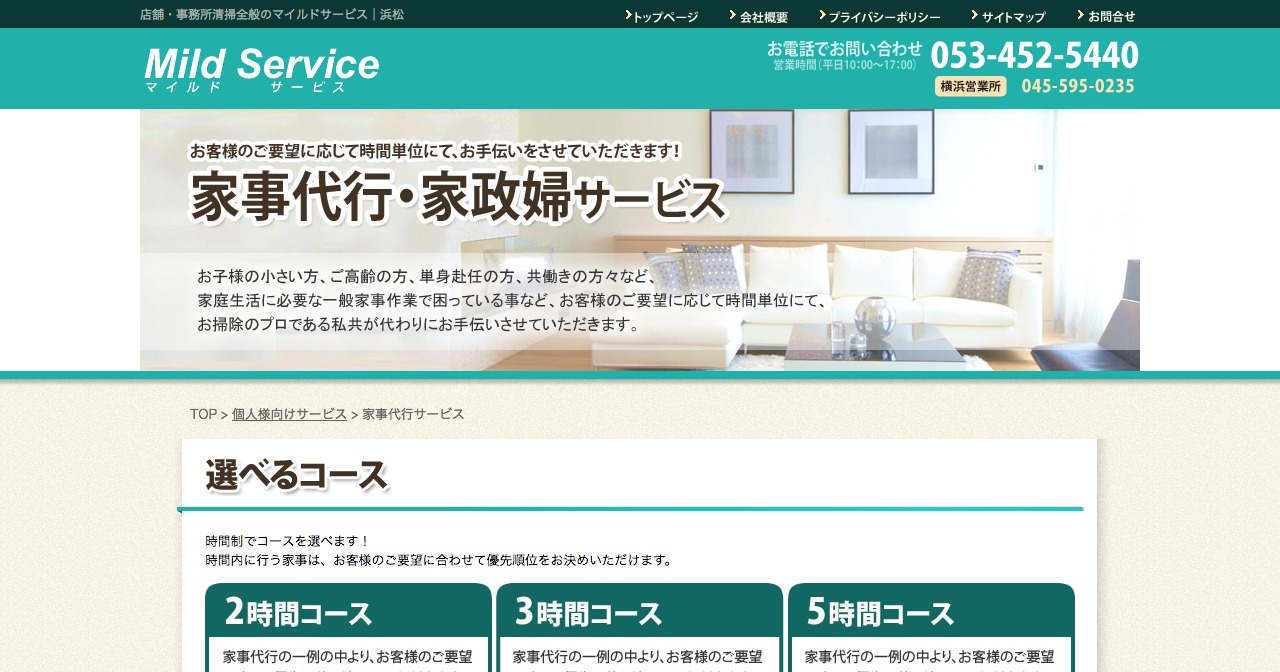Click the Mild Service logo
The width and height of the screenshot is (1280, 672).
coord(260,68)
